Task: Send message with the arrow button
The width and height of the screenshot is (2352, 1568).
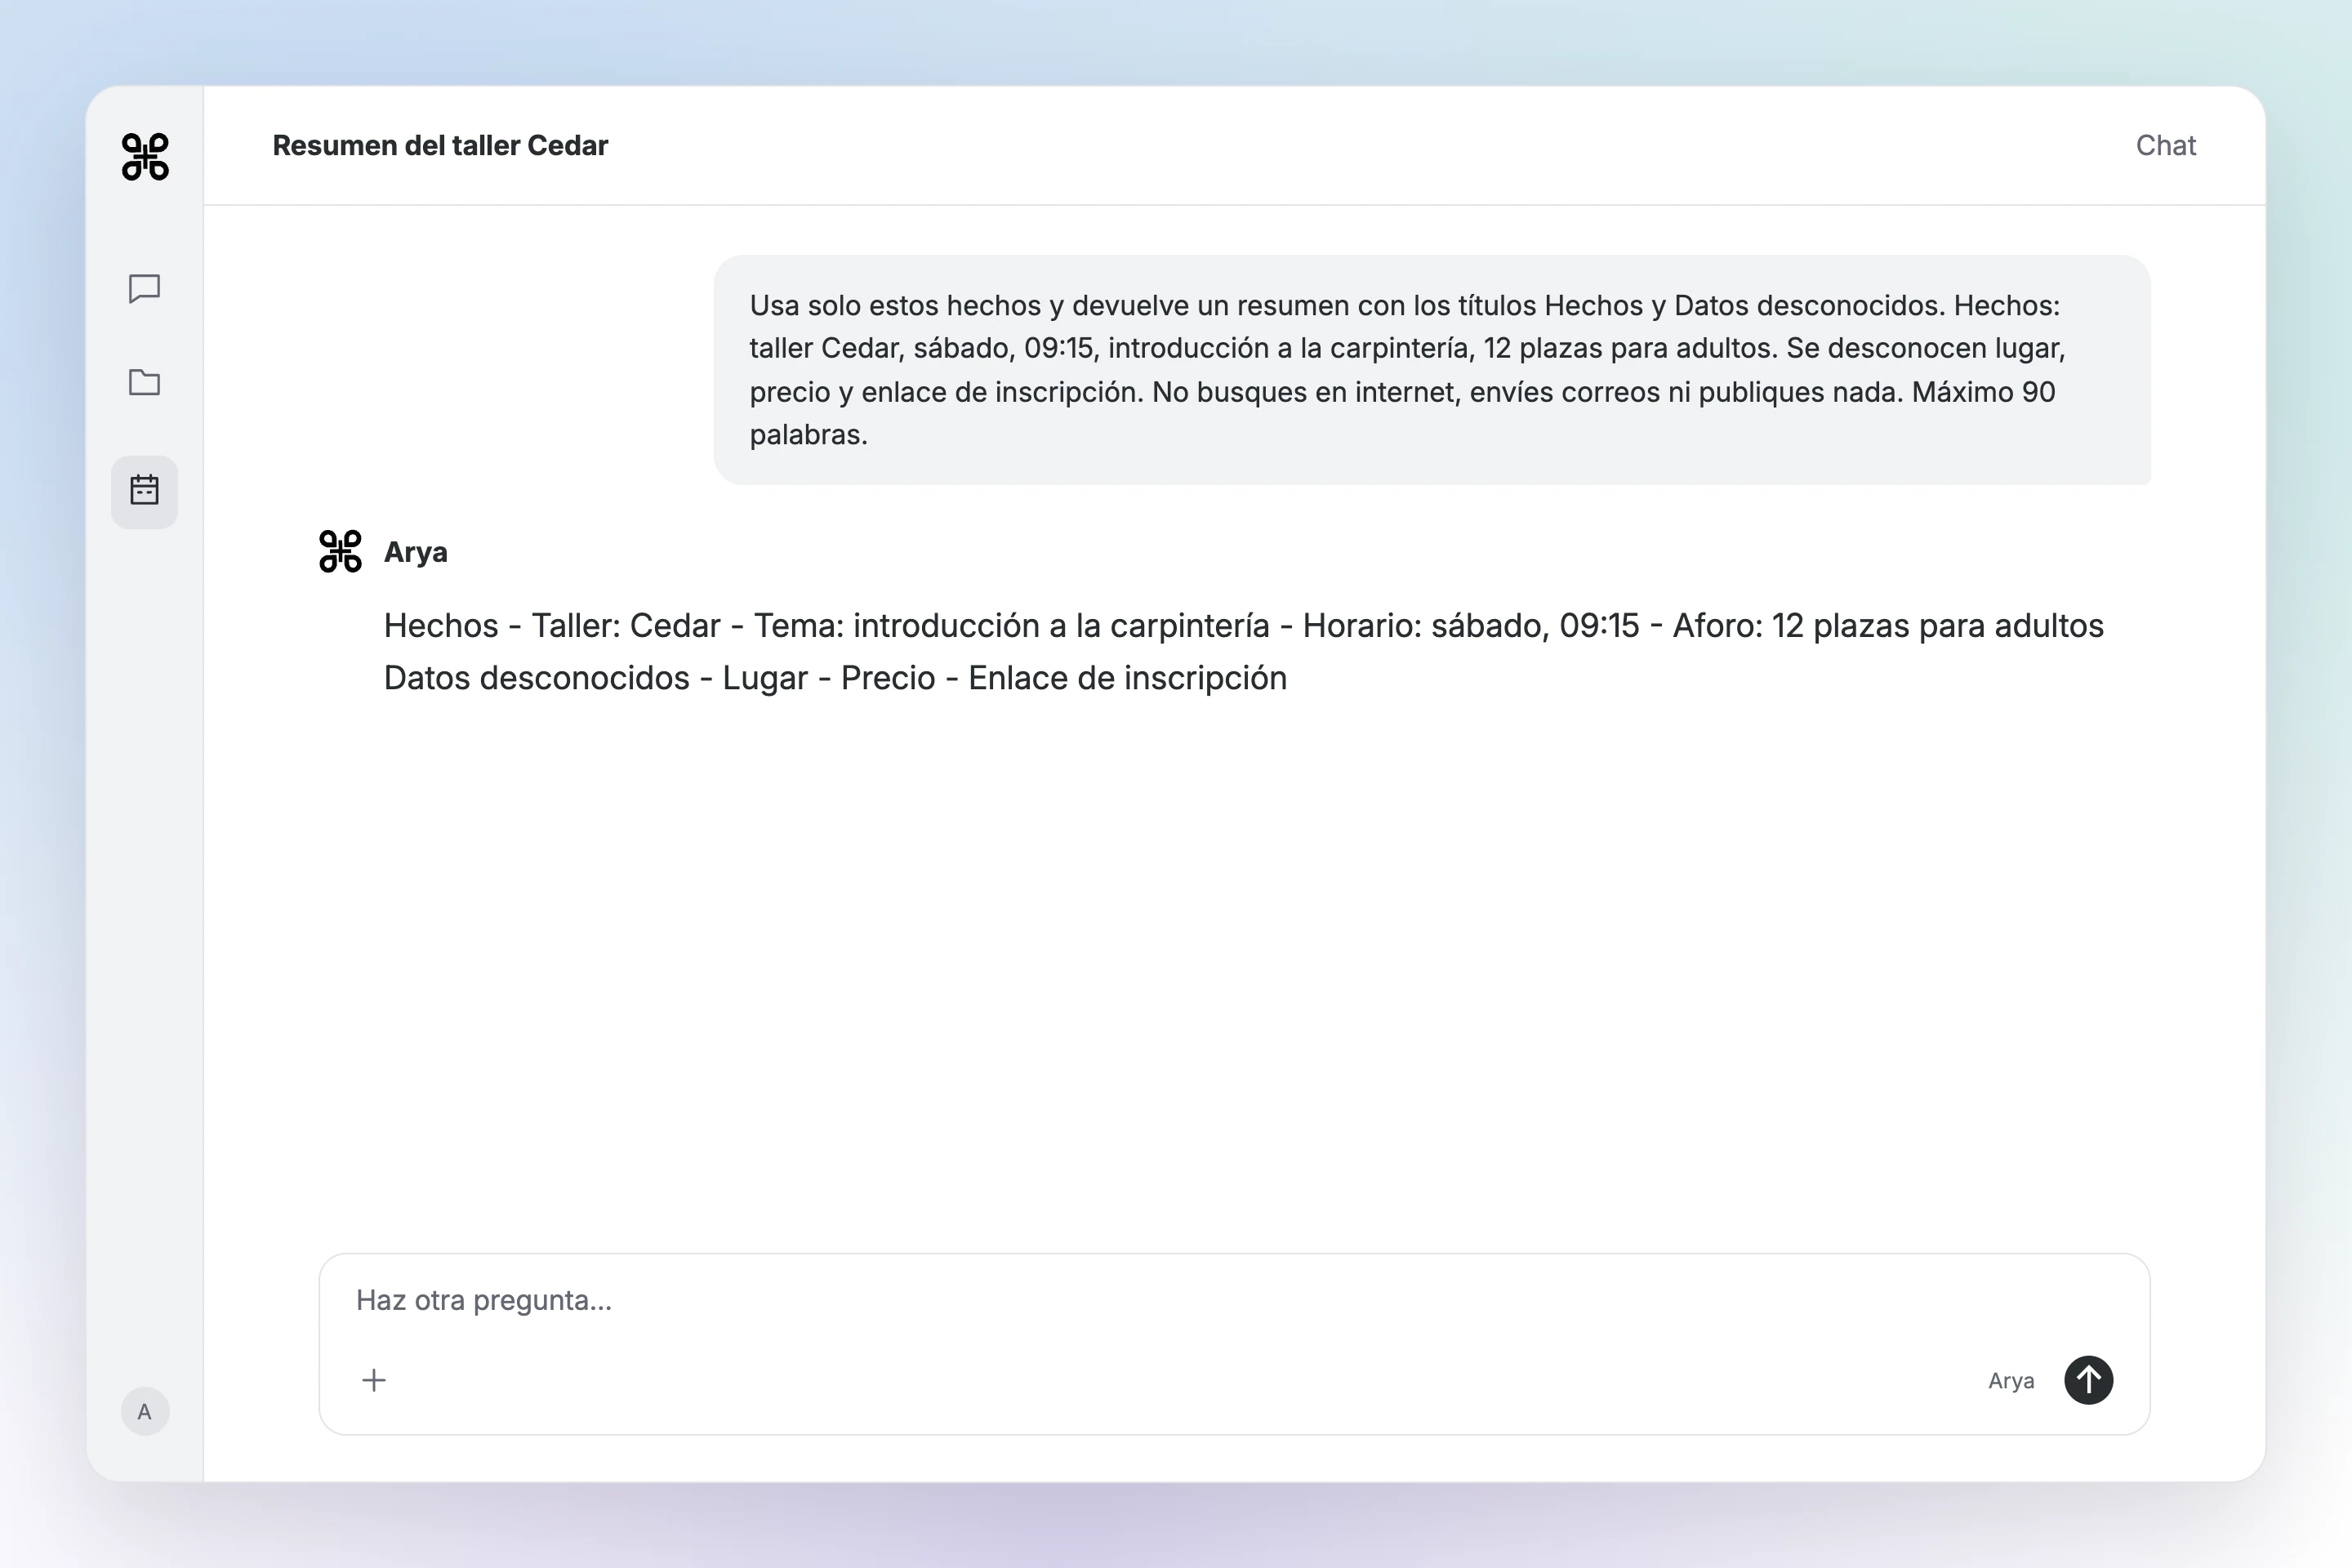Action: [2088, 1380]
